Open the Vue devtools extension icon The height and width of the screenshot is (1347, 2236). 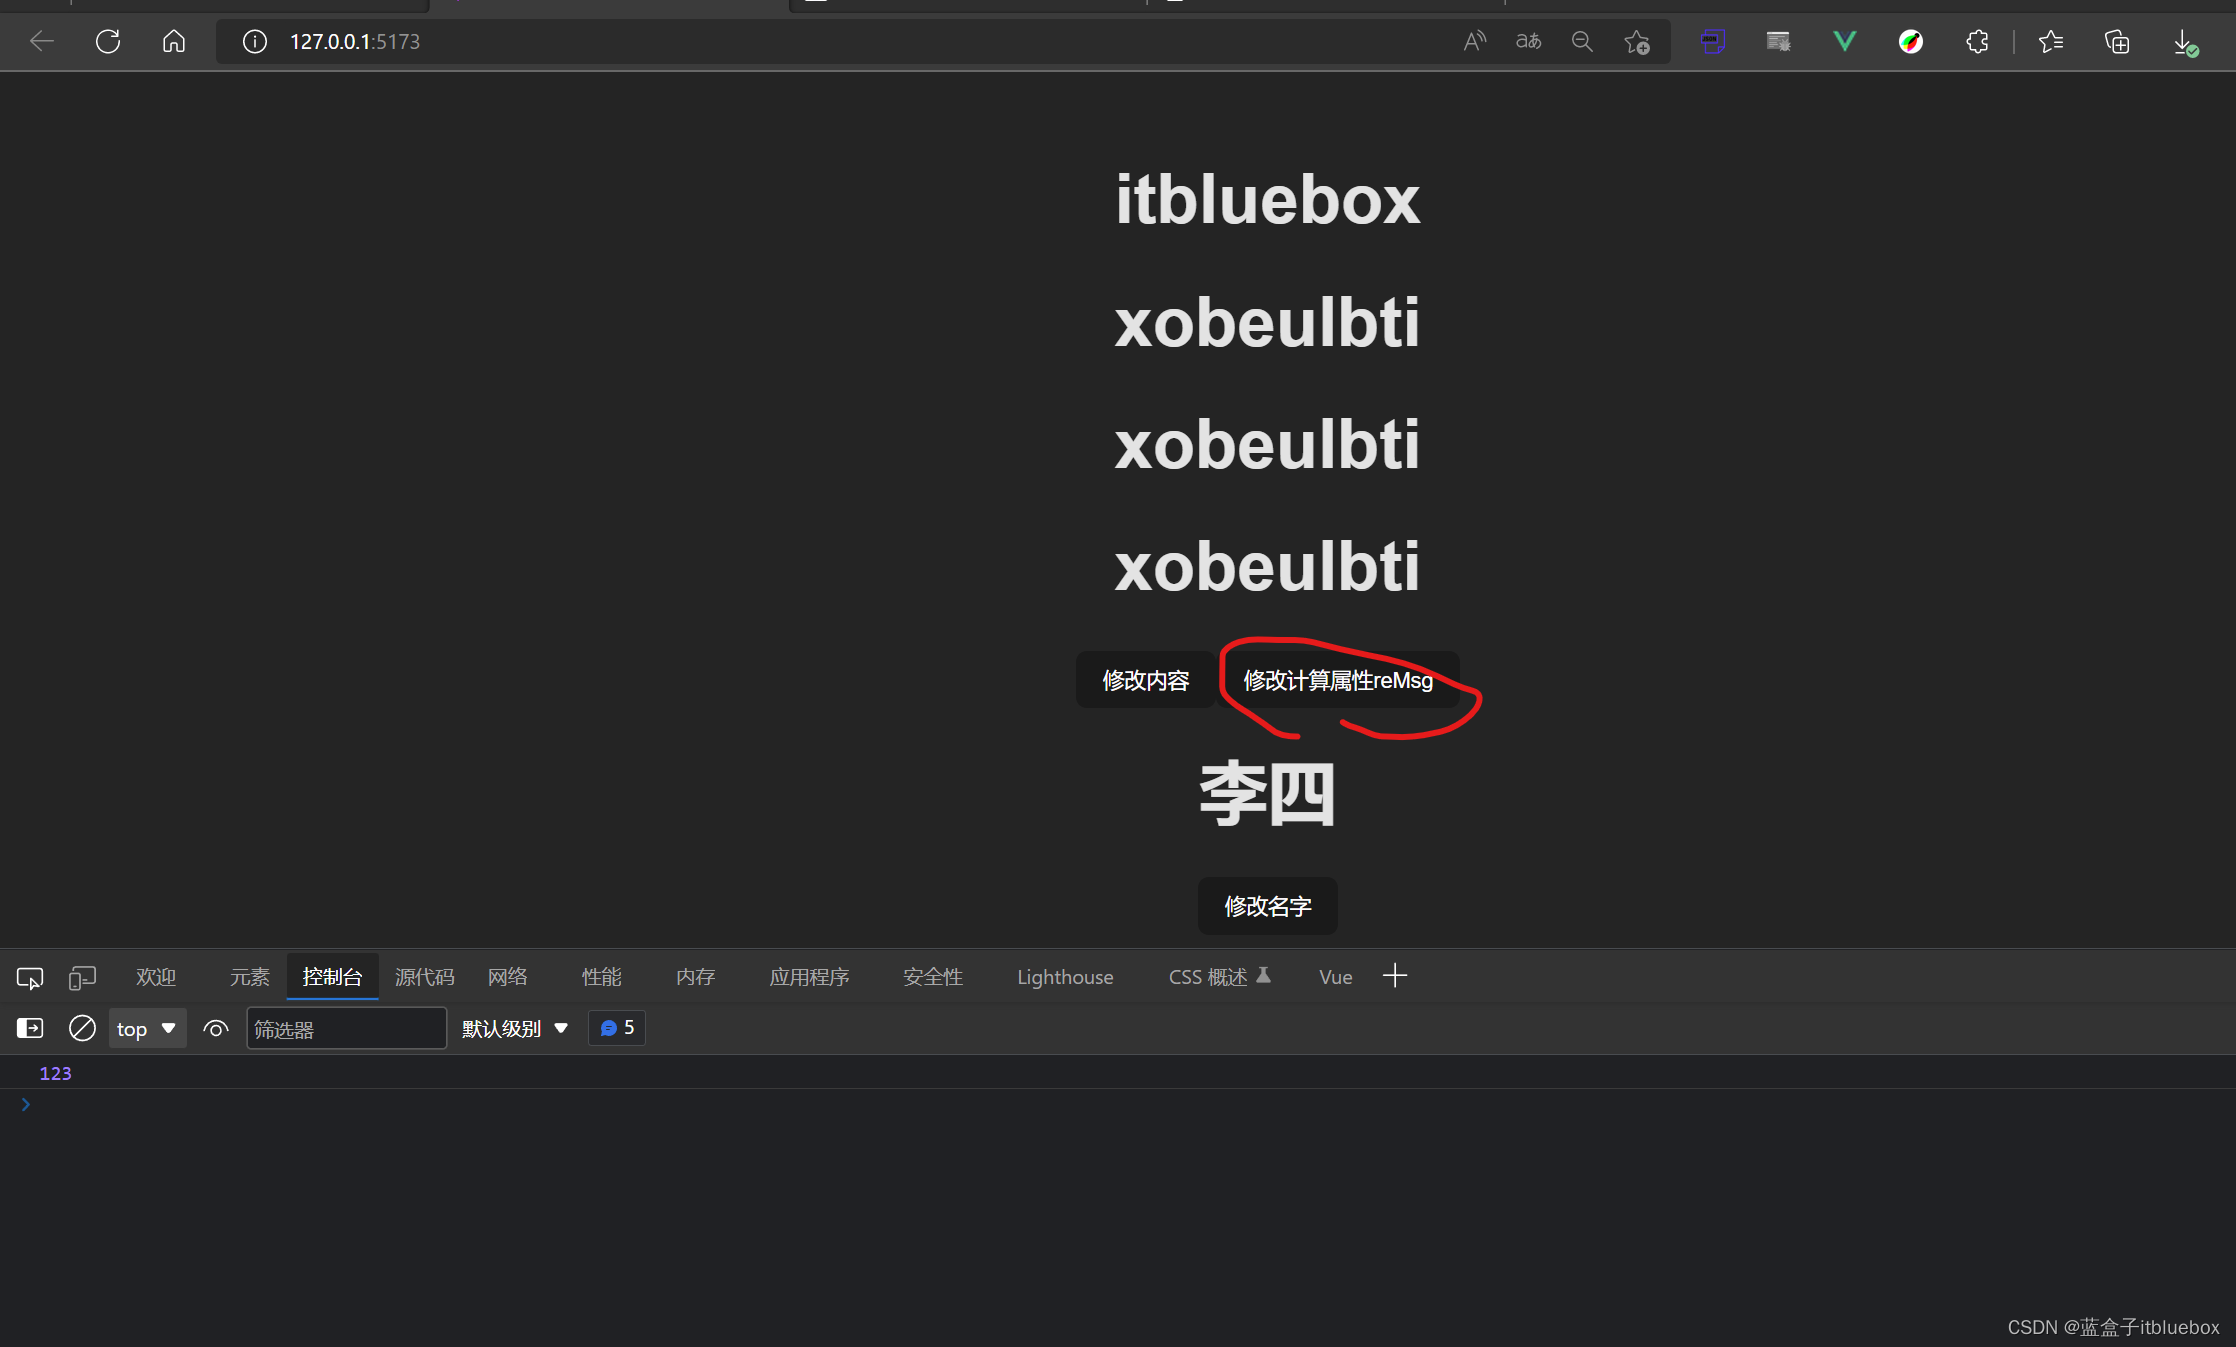click(x=1845, y=41)
